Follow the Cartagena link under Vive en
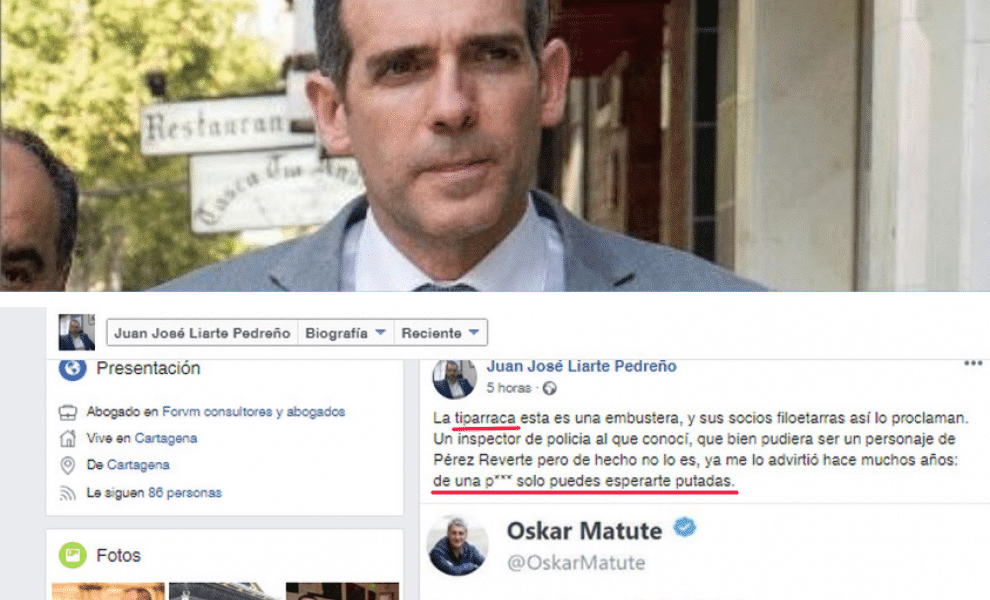990x600 pixels. pyautogui.click(x=165, y=438)
